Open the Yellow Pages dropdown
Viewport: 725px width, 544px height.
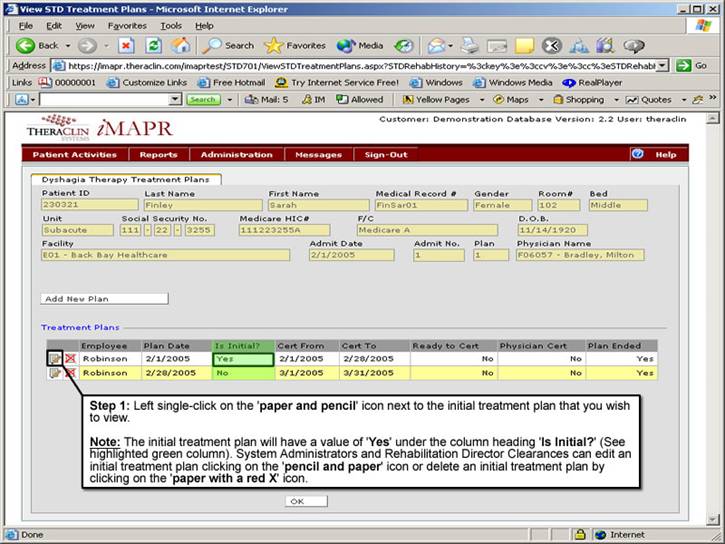pos(482,100)
